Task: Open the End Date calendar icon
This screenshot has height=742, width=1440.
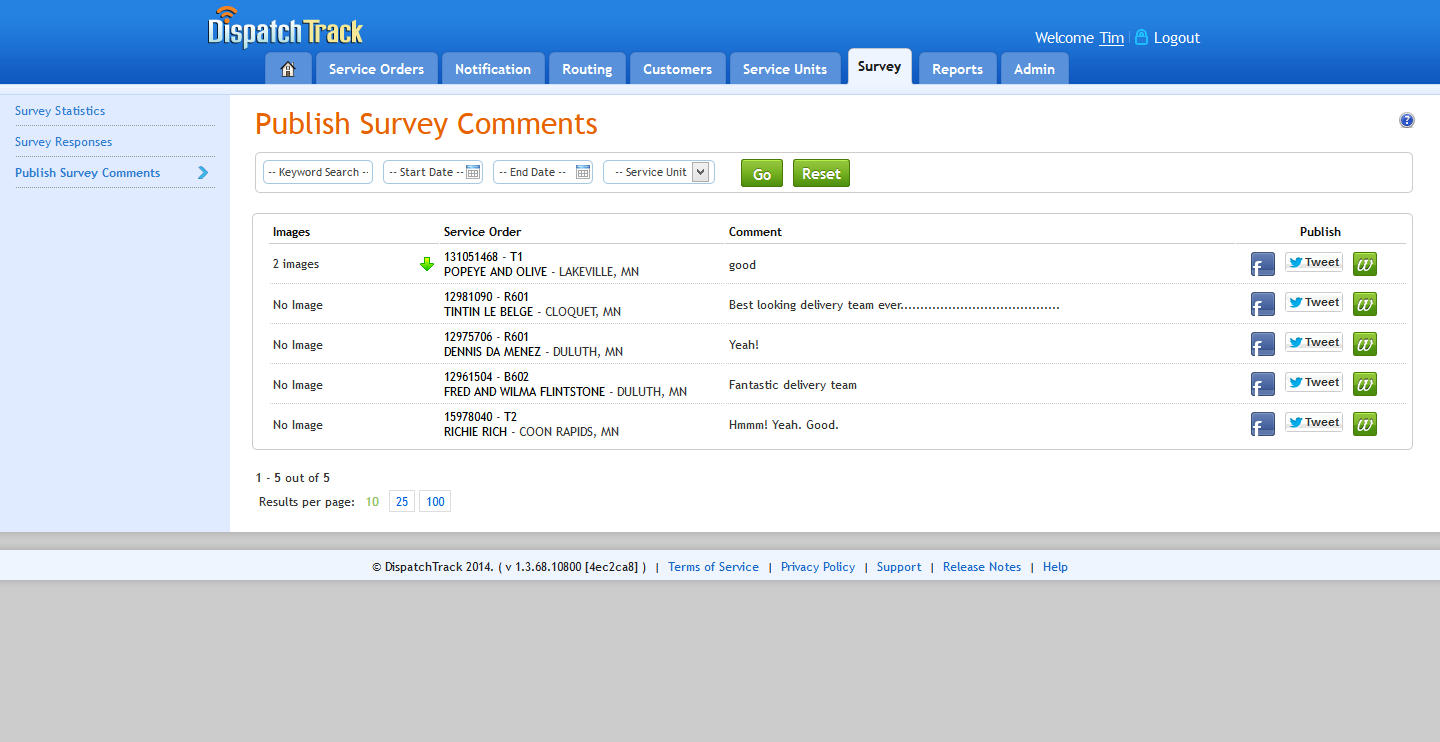Action: 583,171
